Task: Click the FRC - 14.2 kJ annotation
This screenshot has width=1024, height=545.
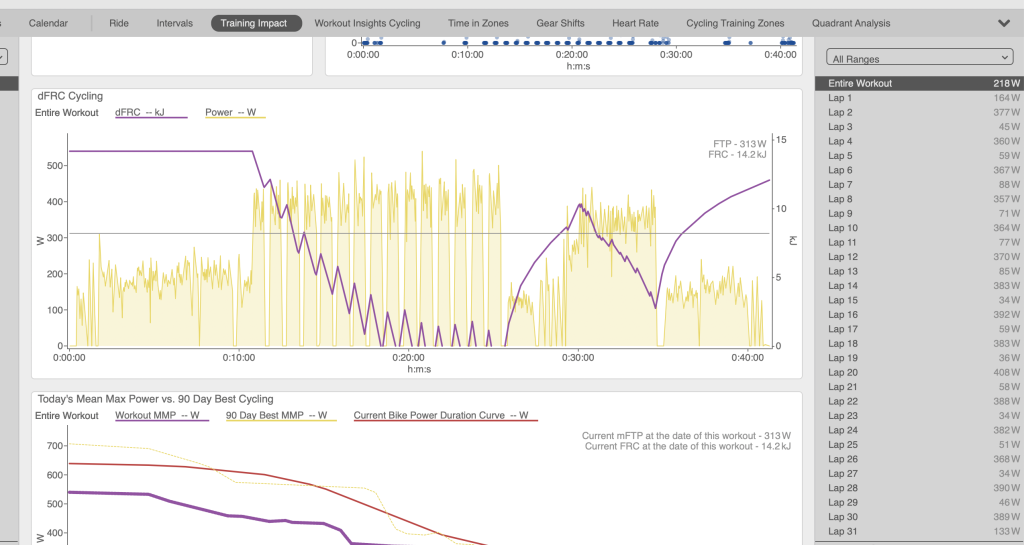Action: tap(737, 155)
